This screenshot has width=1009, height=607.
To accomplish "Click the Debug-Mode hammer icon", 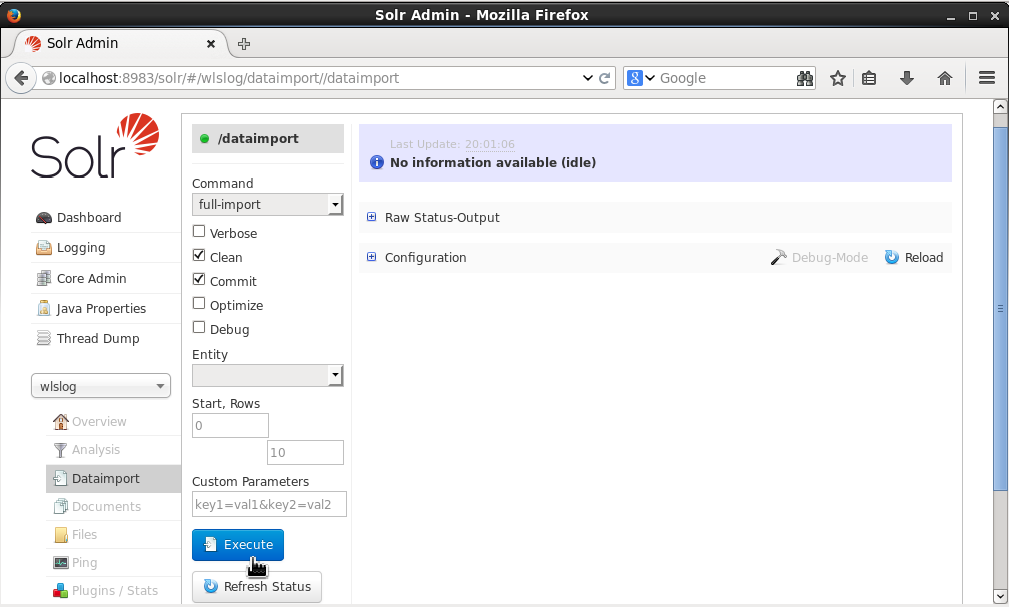I will (778, 257).
